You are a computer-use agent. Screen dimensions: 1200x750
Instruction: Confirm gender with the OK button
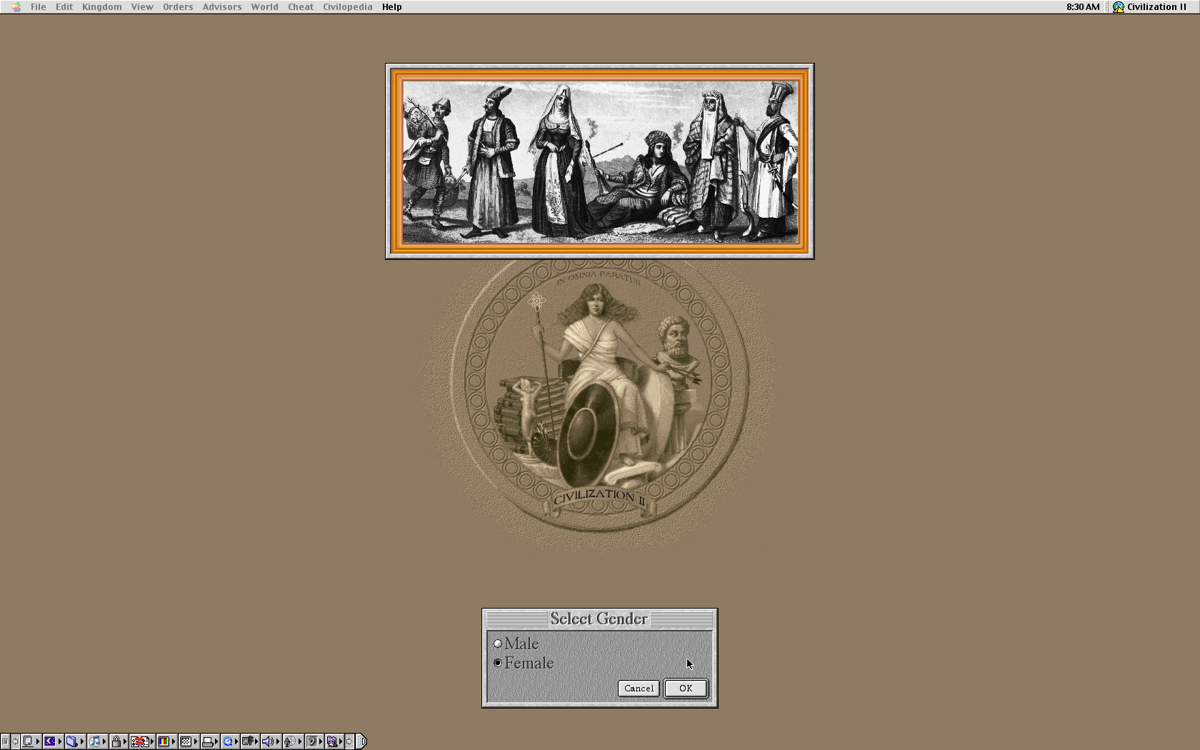coord(685,688)
